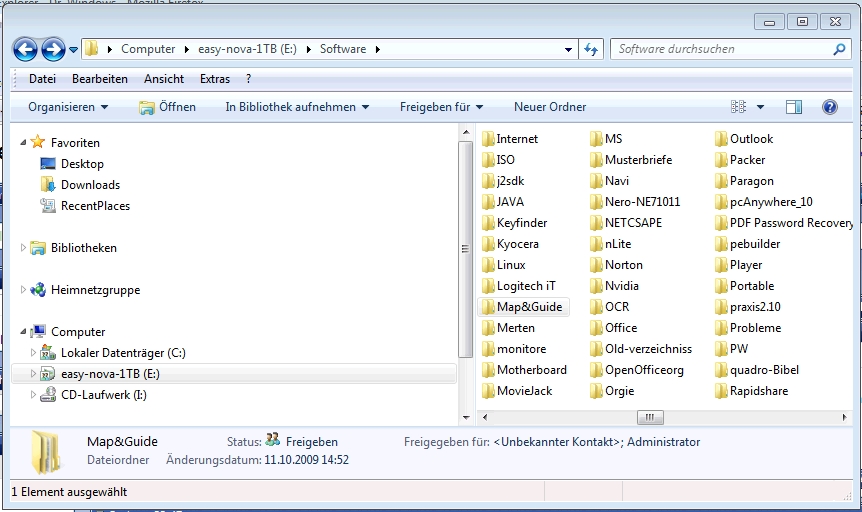Collapse the Favoriten tree group
The height and width of the screenshot is (512, 862).
coord(23,142)
